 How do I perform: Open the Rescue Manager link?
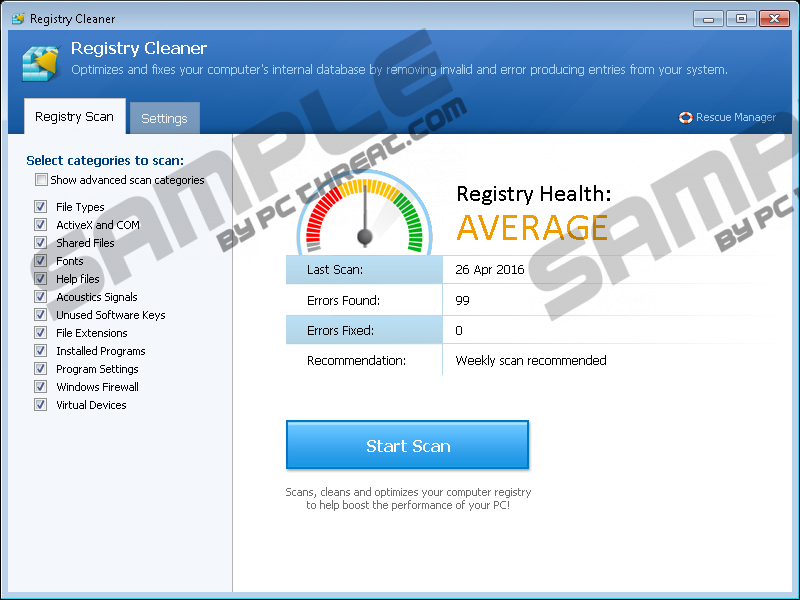(x=735, y=117)
